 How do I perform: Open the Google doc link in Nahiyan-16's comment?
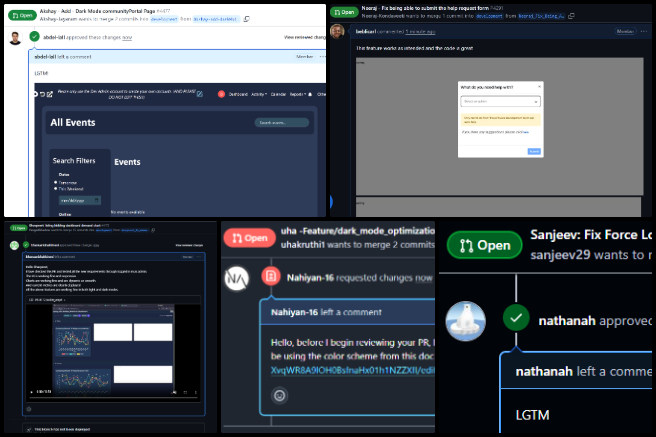pos(353,371)
